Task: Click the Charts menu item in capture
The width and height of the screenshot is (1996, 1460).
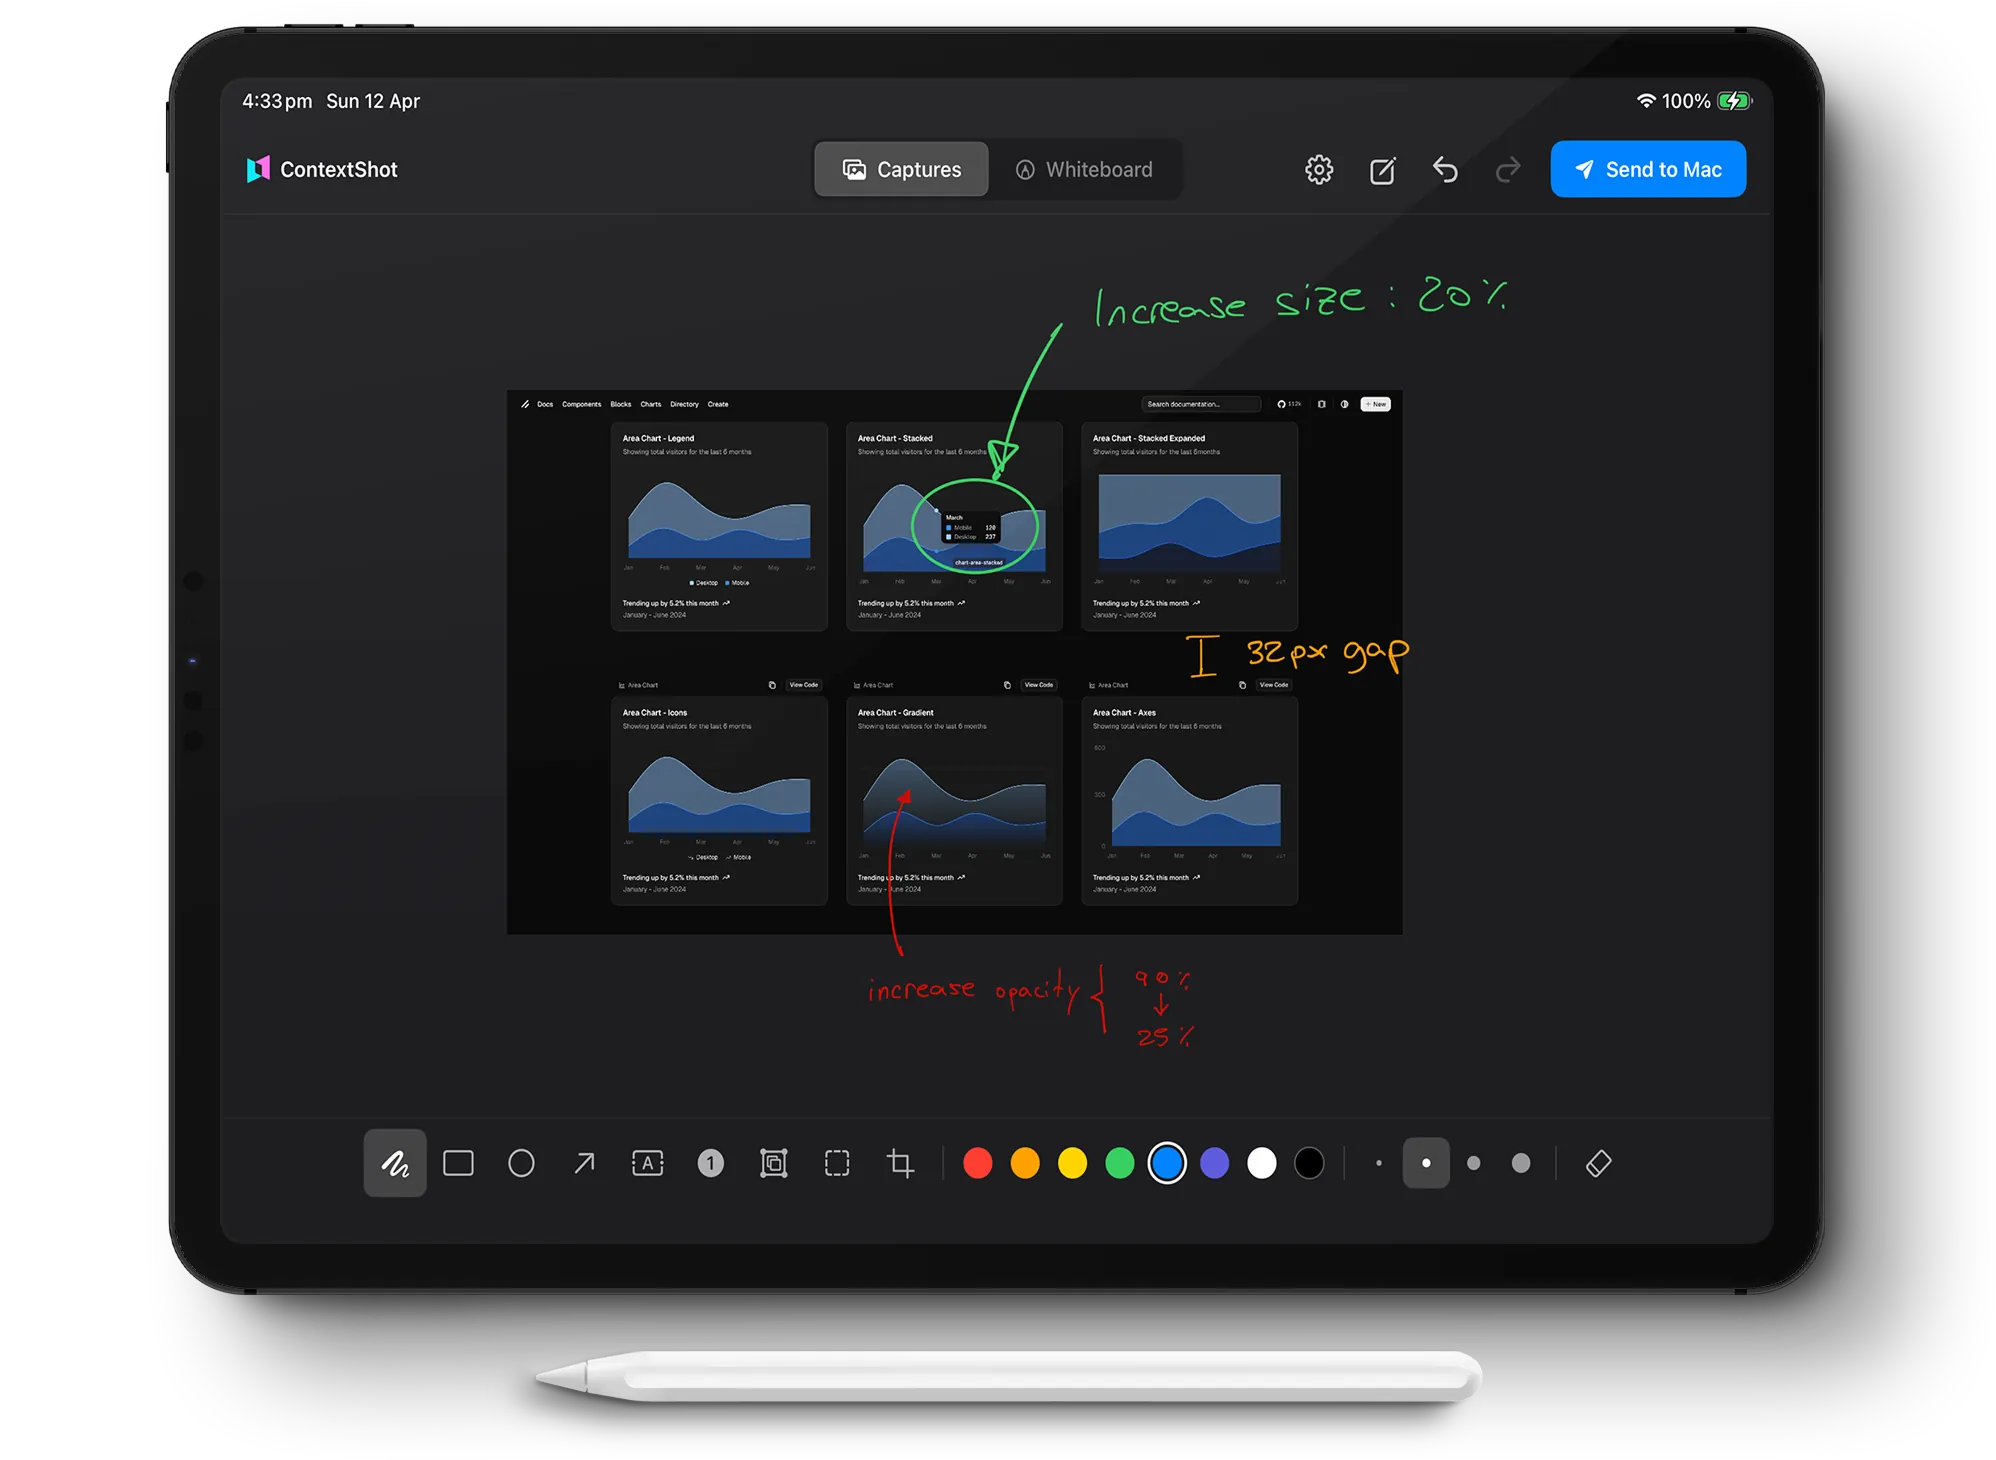Action: [x=651, y=404]
